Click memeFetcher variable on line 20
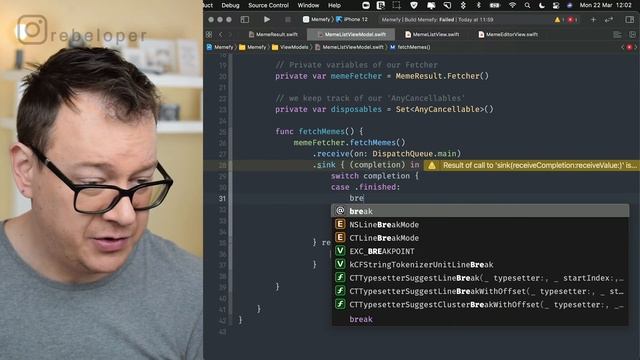Screen dimensions: 640x360 [x=356, y=76]
